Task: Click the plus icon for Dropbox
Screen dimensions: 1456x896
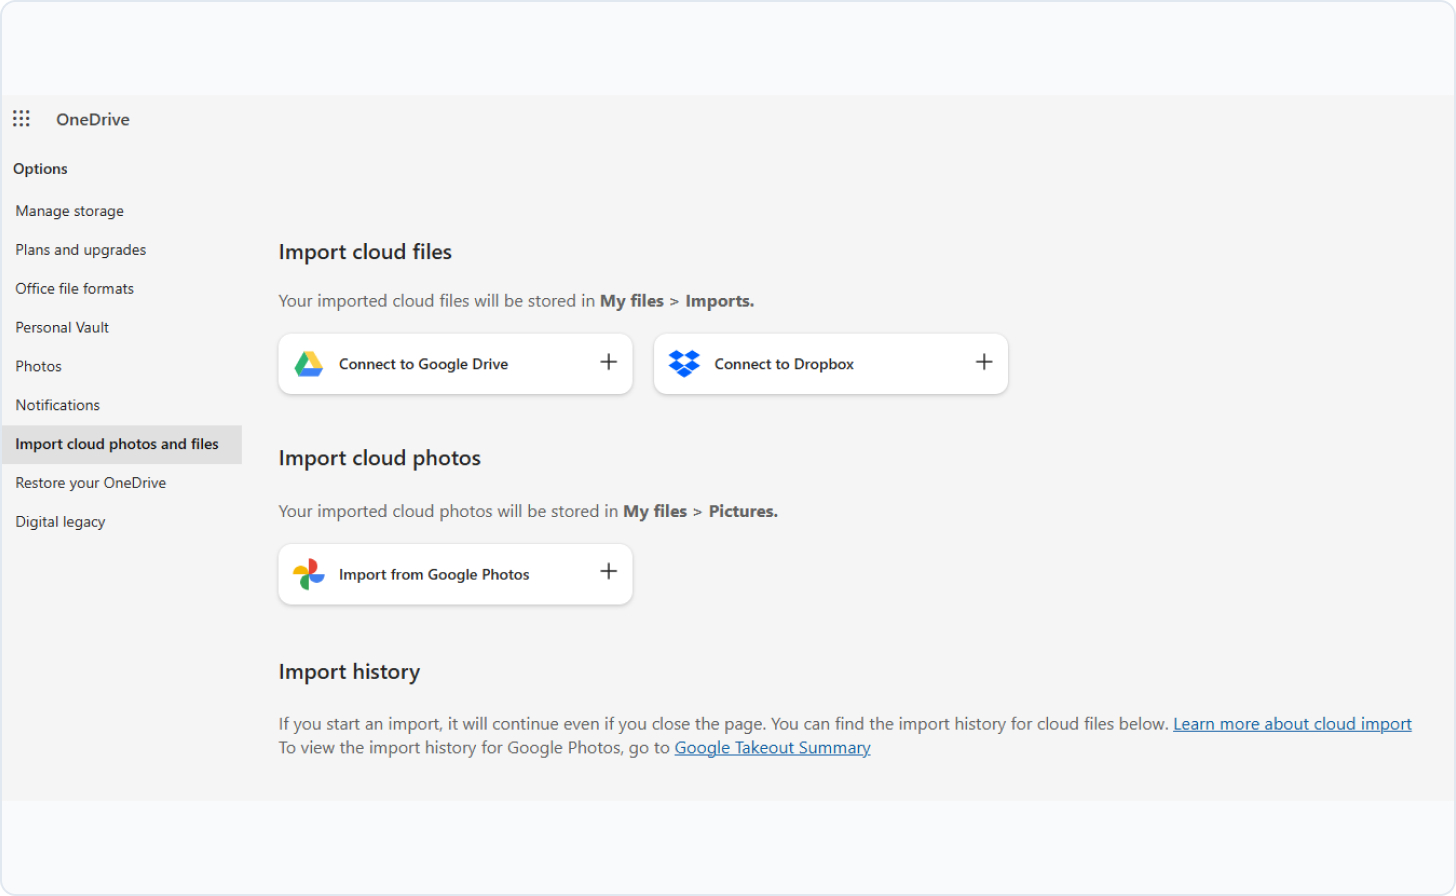Action: pos(984,362)
